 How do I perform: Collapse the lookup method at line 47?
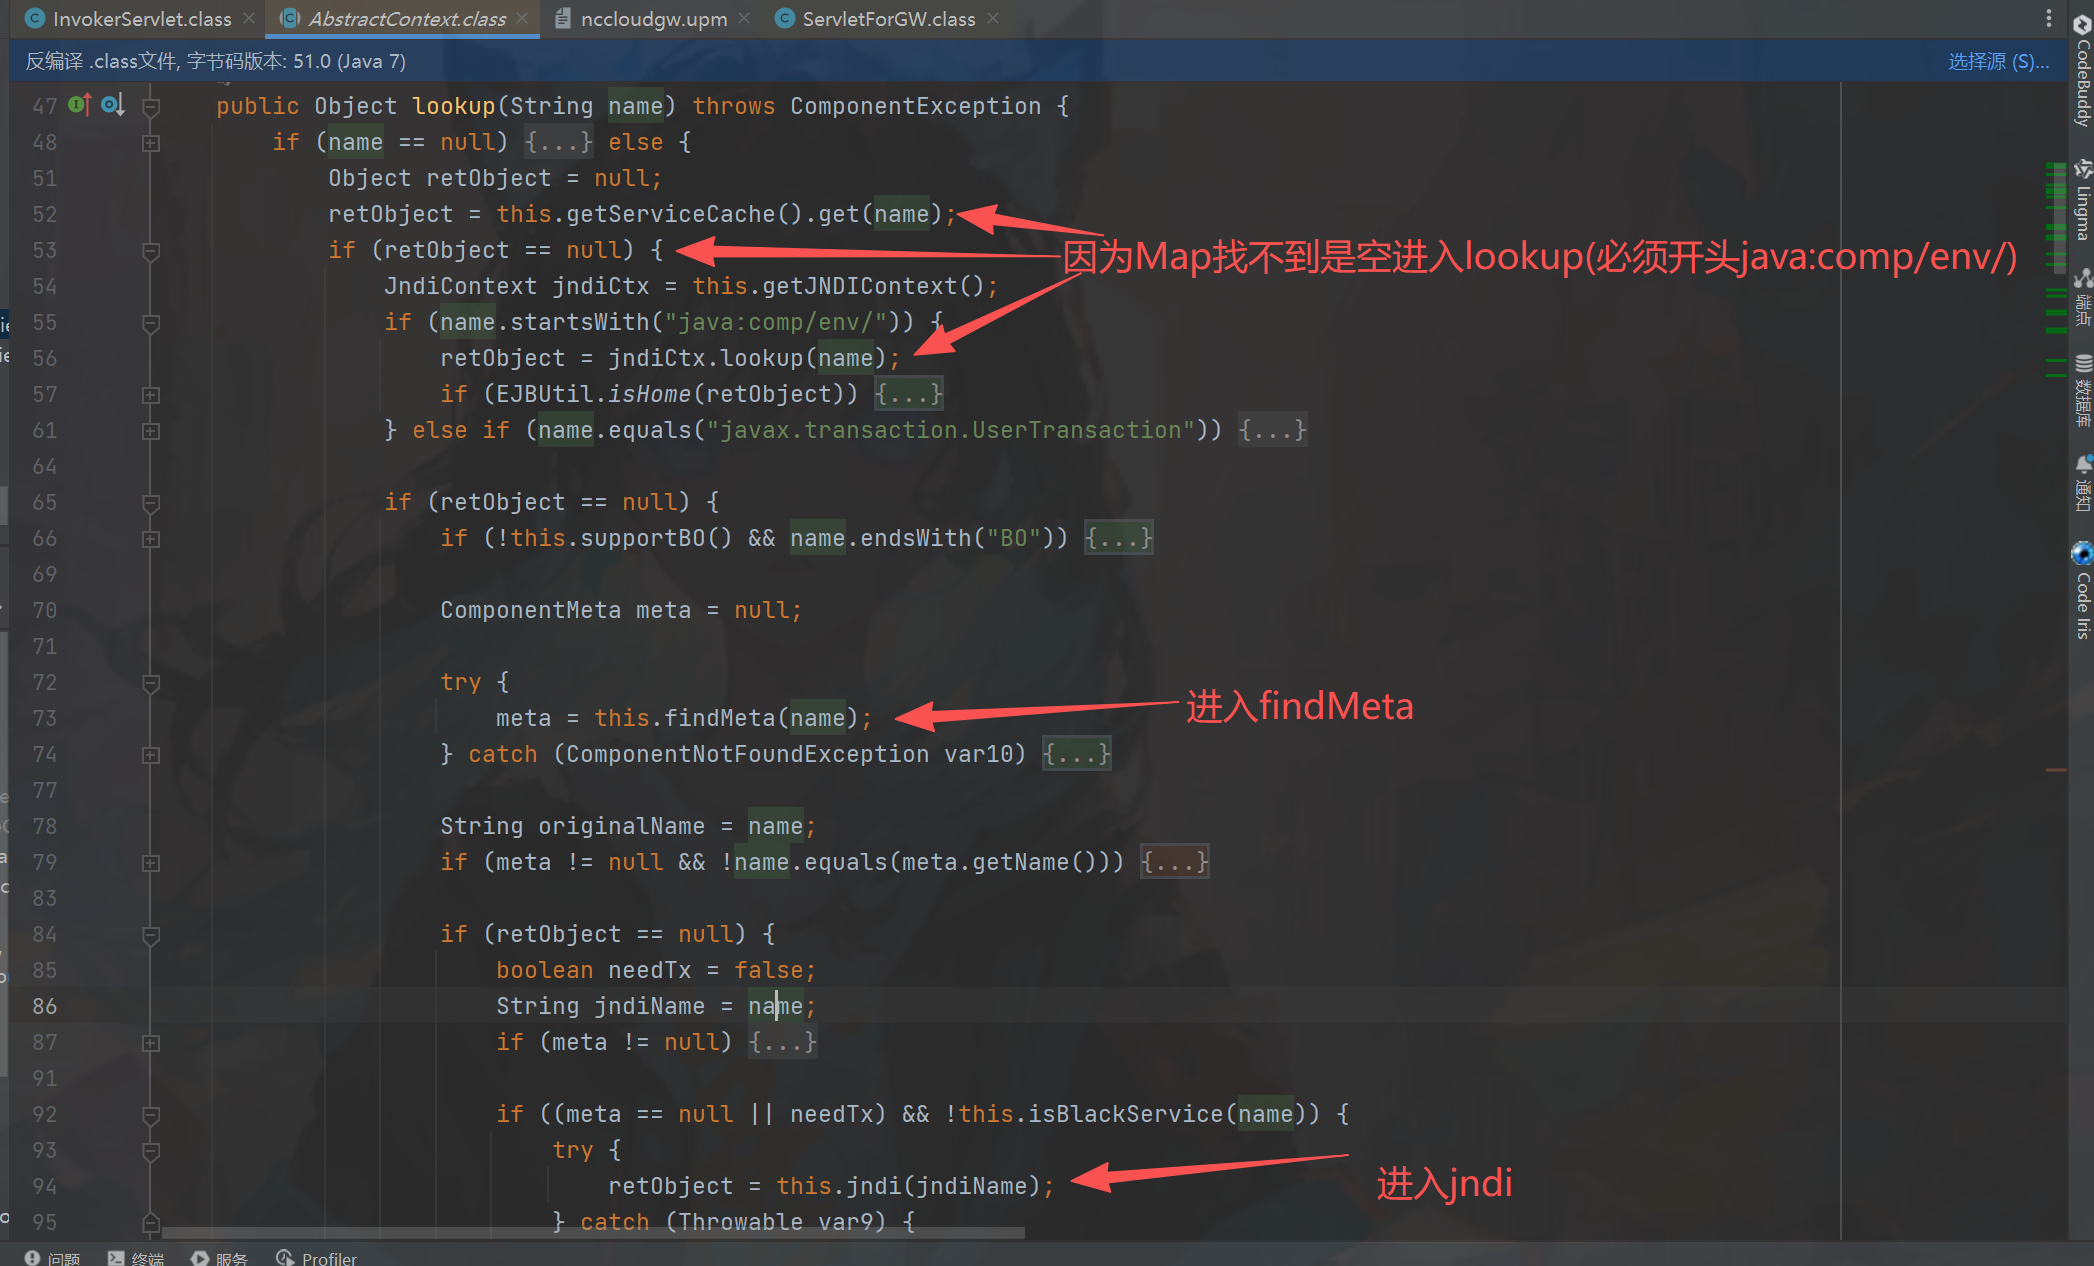(x=151, y=106)
